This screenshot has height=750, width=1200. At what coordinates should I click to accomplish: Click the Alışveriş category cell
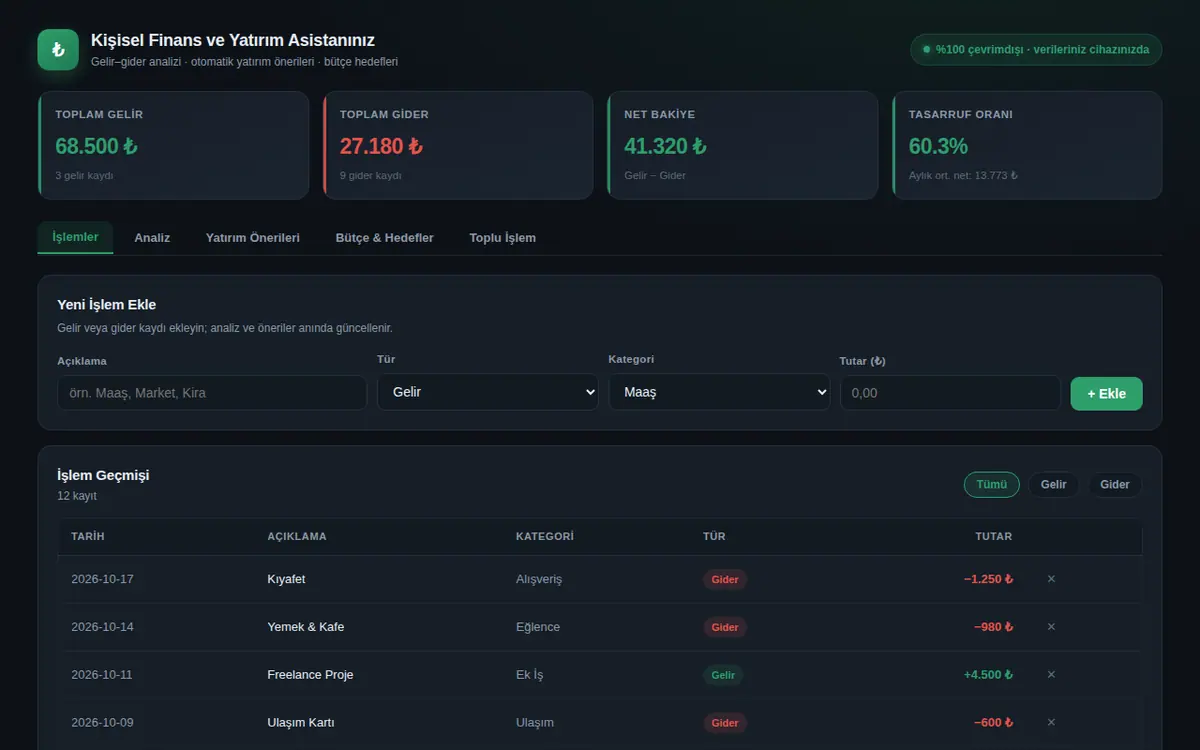coord(539,579)
